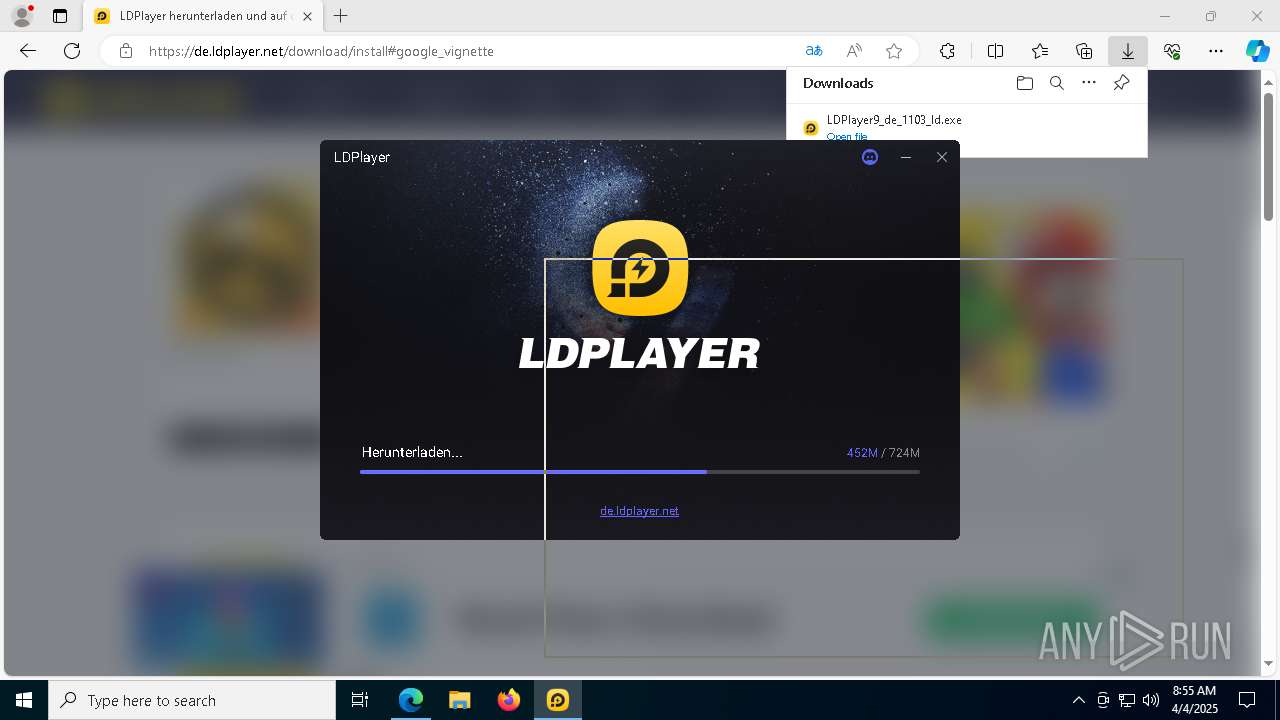Screen dimensions: 1280x720
Task: Open the Collections icon
Action: coord(1084,51)
